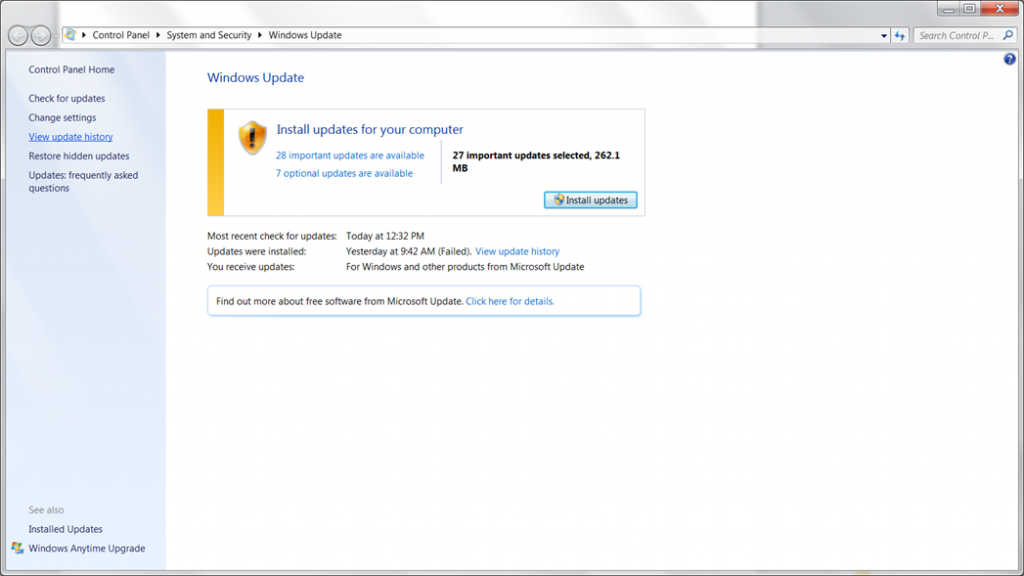Expand the arrow after System and Security breadcrumb
The height and width of the screenshot is (576, 1024).
coord(261,35)
